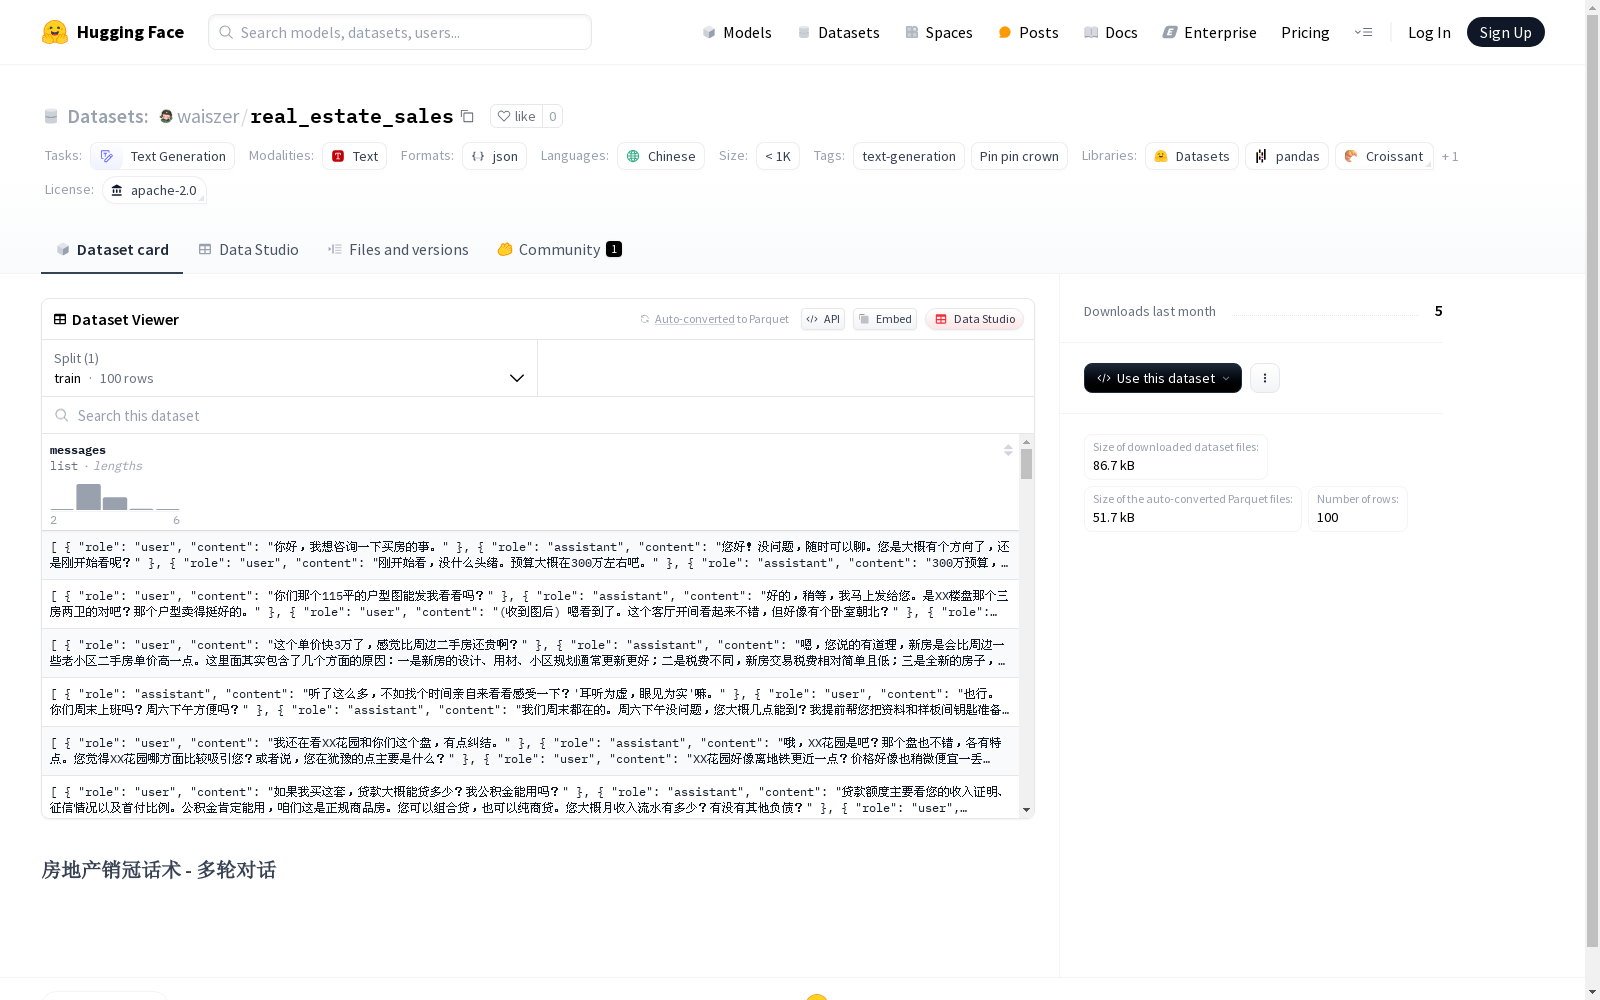Select the row mentioning 单价快3万了

530,653
